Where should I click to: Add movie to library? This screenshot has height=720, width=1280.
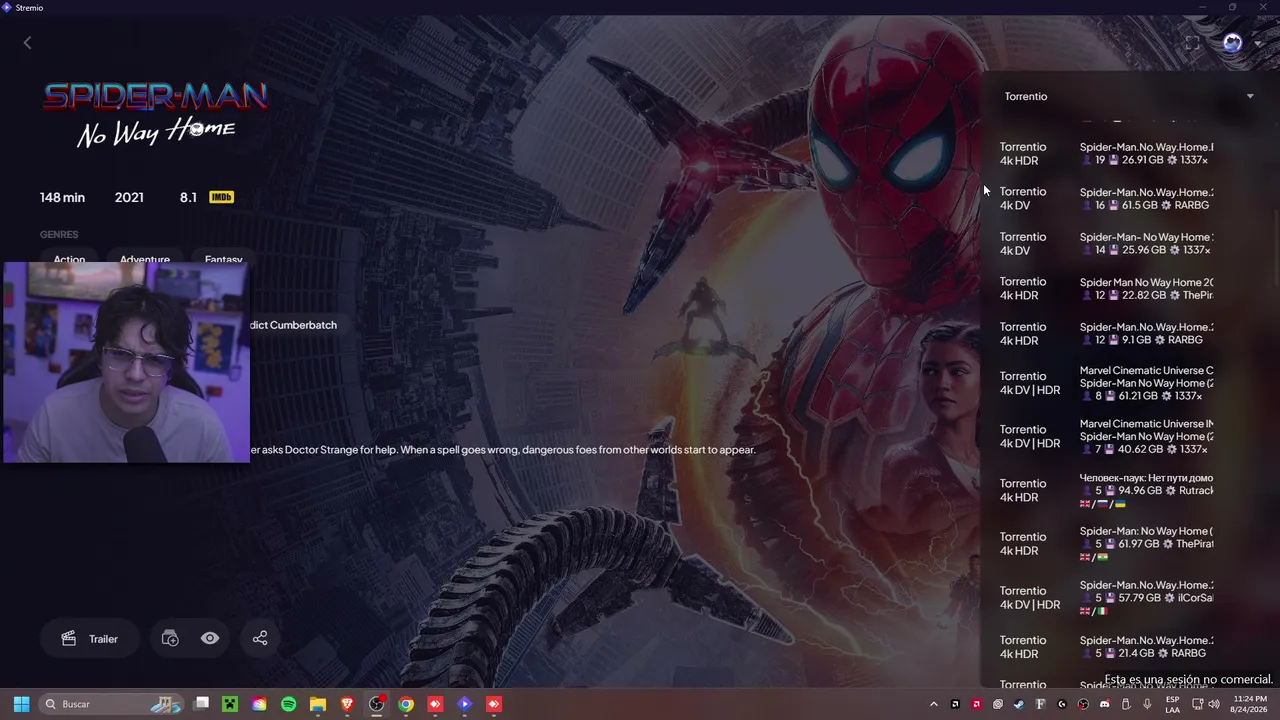tap(170, 638)
